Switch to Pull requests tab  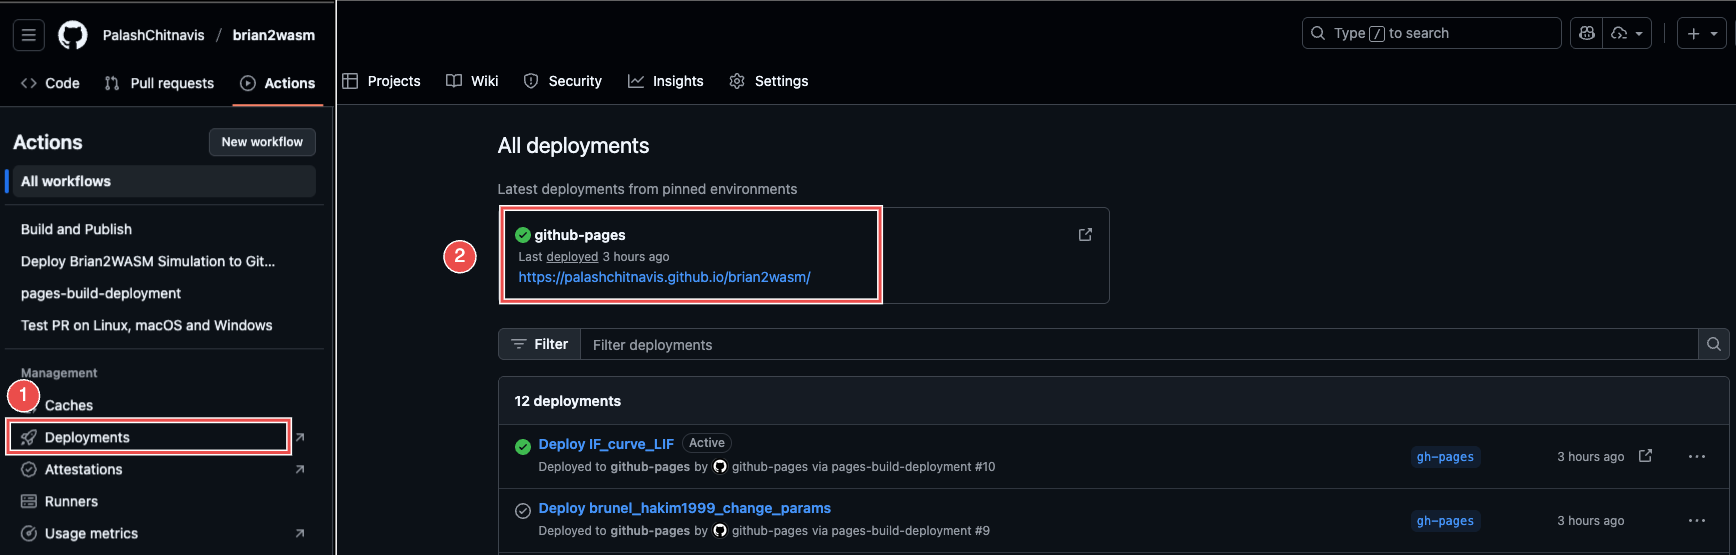159,83
